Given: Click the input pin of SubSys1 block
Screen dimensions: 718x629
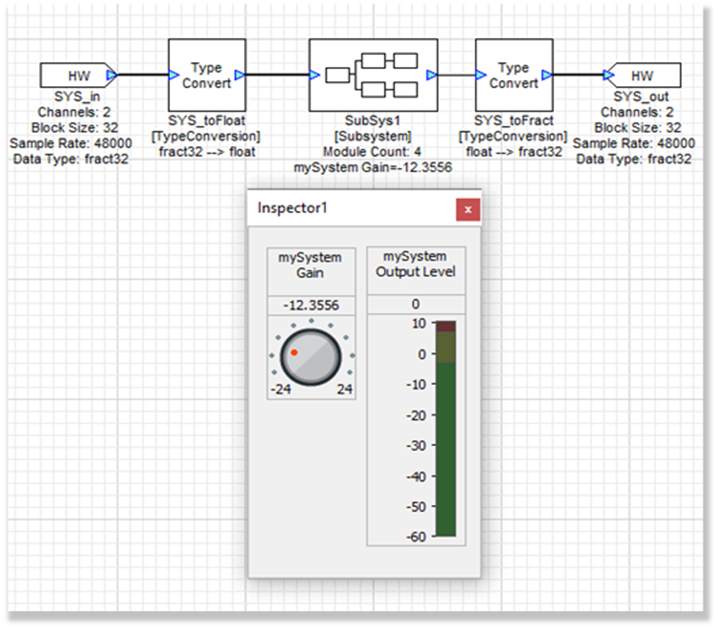Looking at the screenshot, I should (315, 74).
